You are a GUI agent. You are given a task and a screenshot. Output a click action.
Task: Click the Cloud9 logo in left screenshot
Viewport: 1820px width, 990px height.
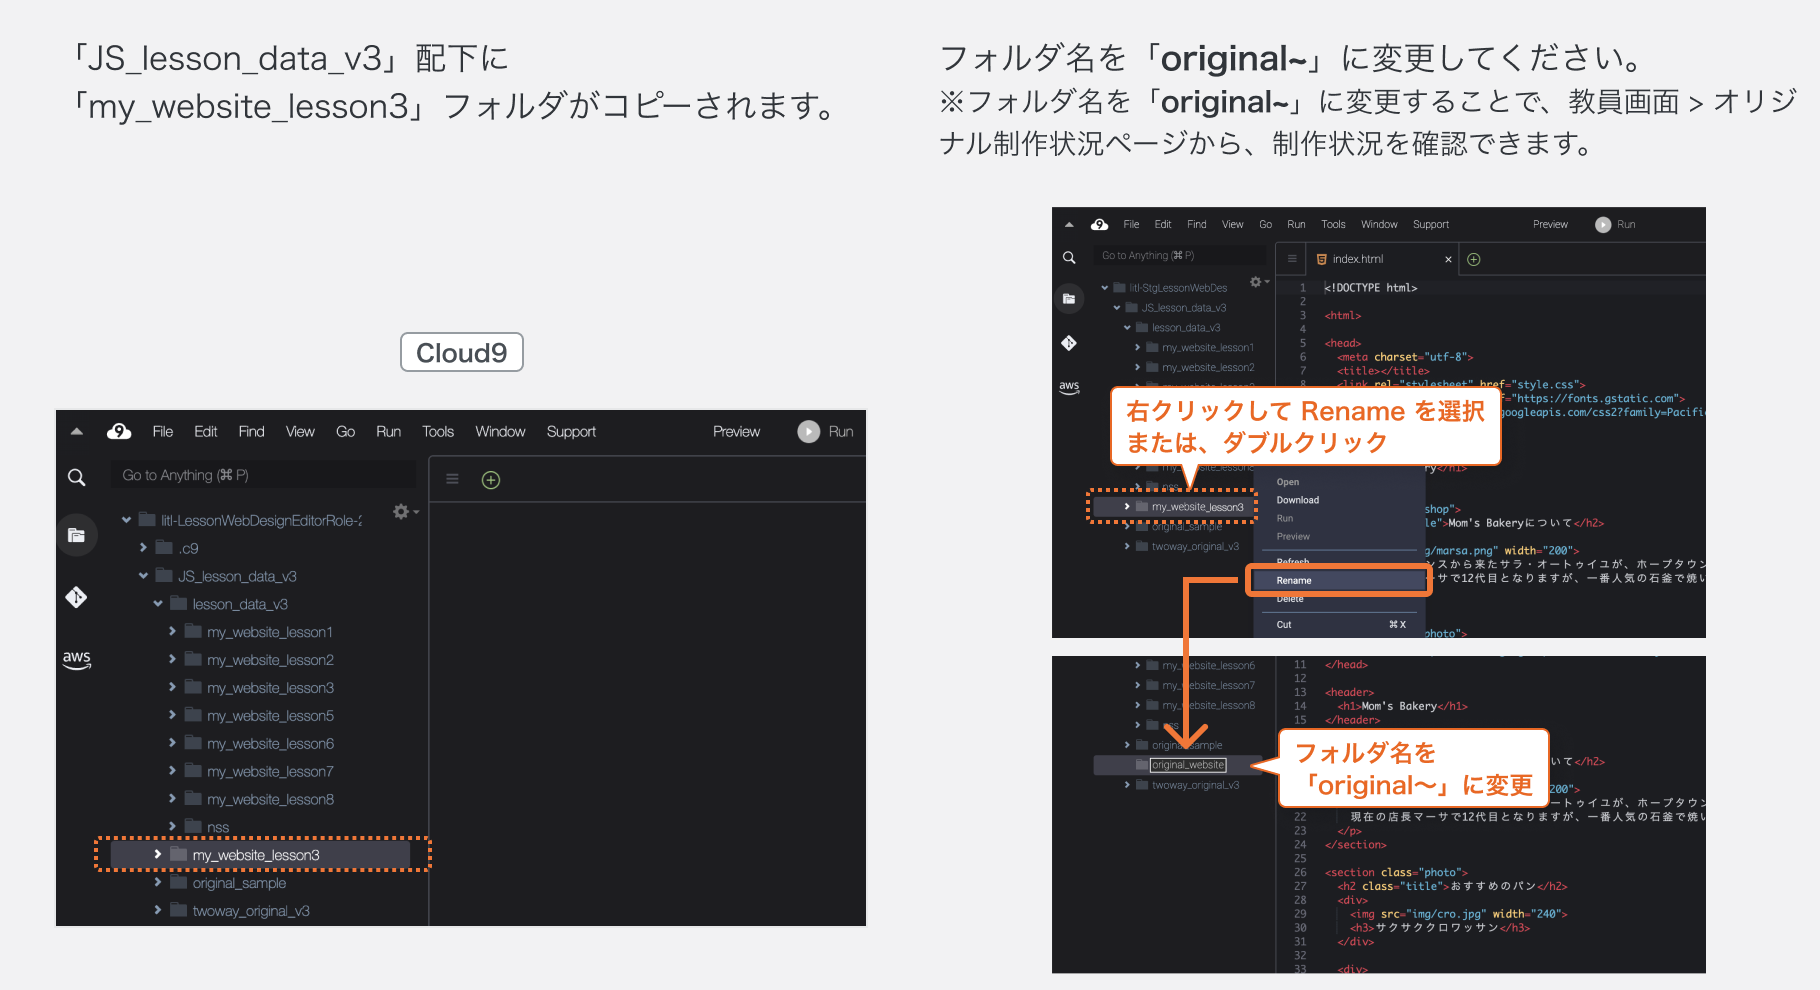(x=119, y=431)
